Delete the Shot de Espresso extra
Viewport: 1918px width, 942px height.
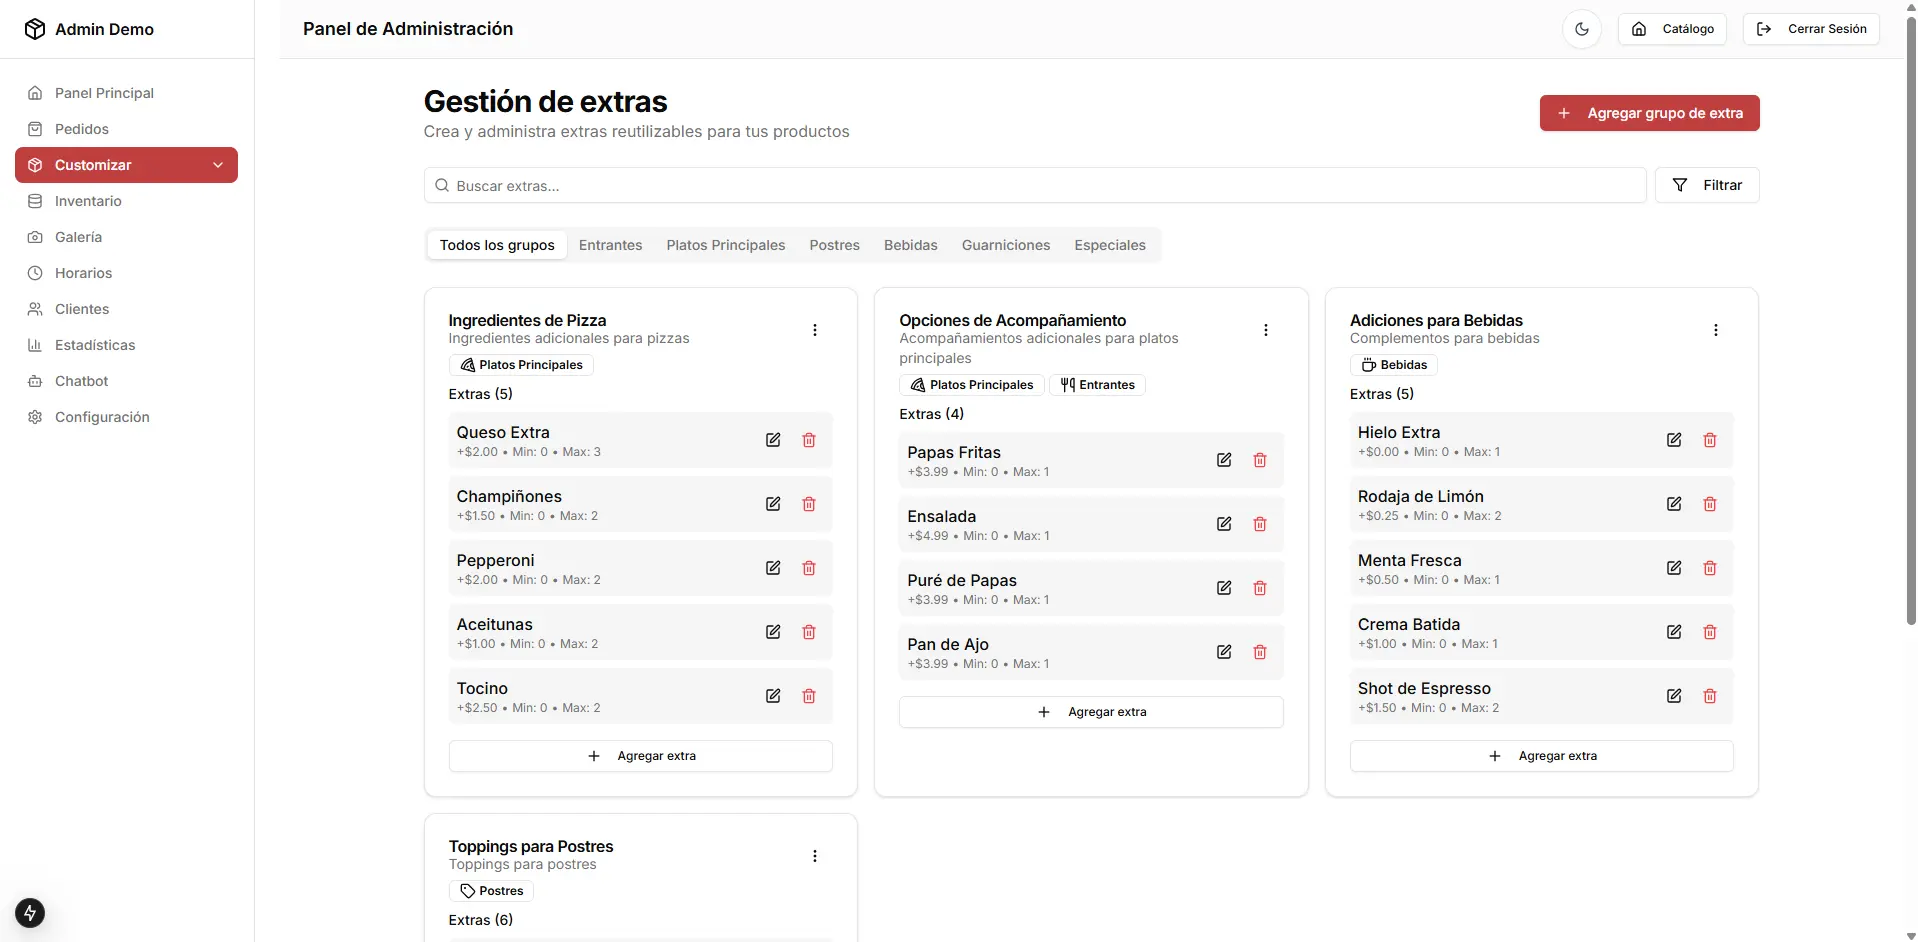tap(1710, 696)
